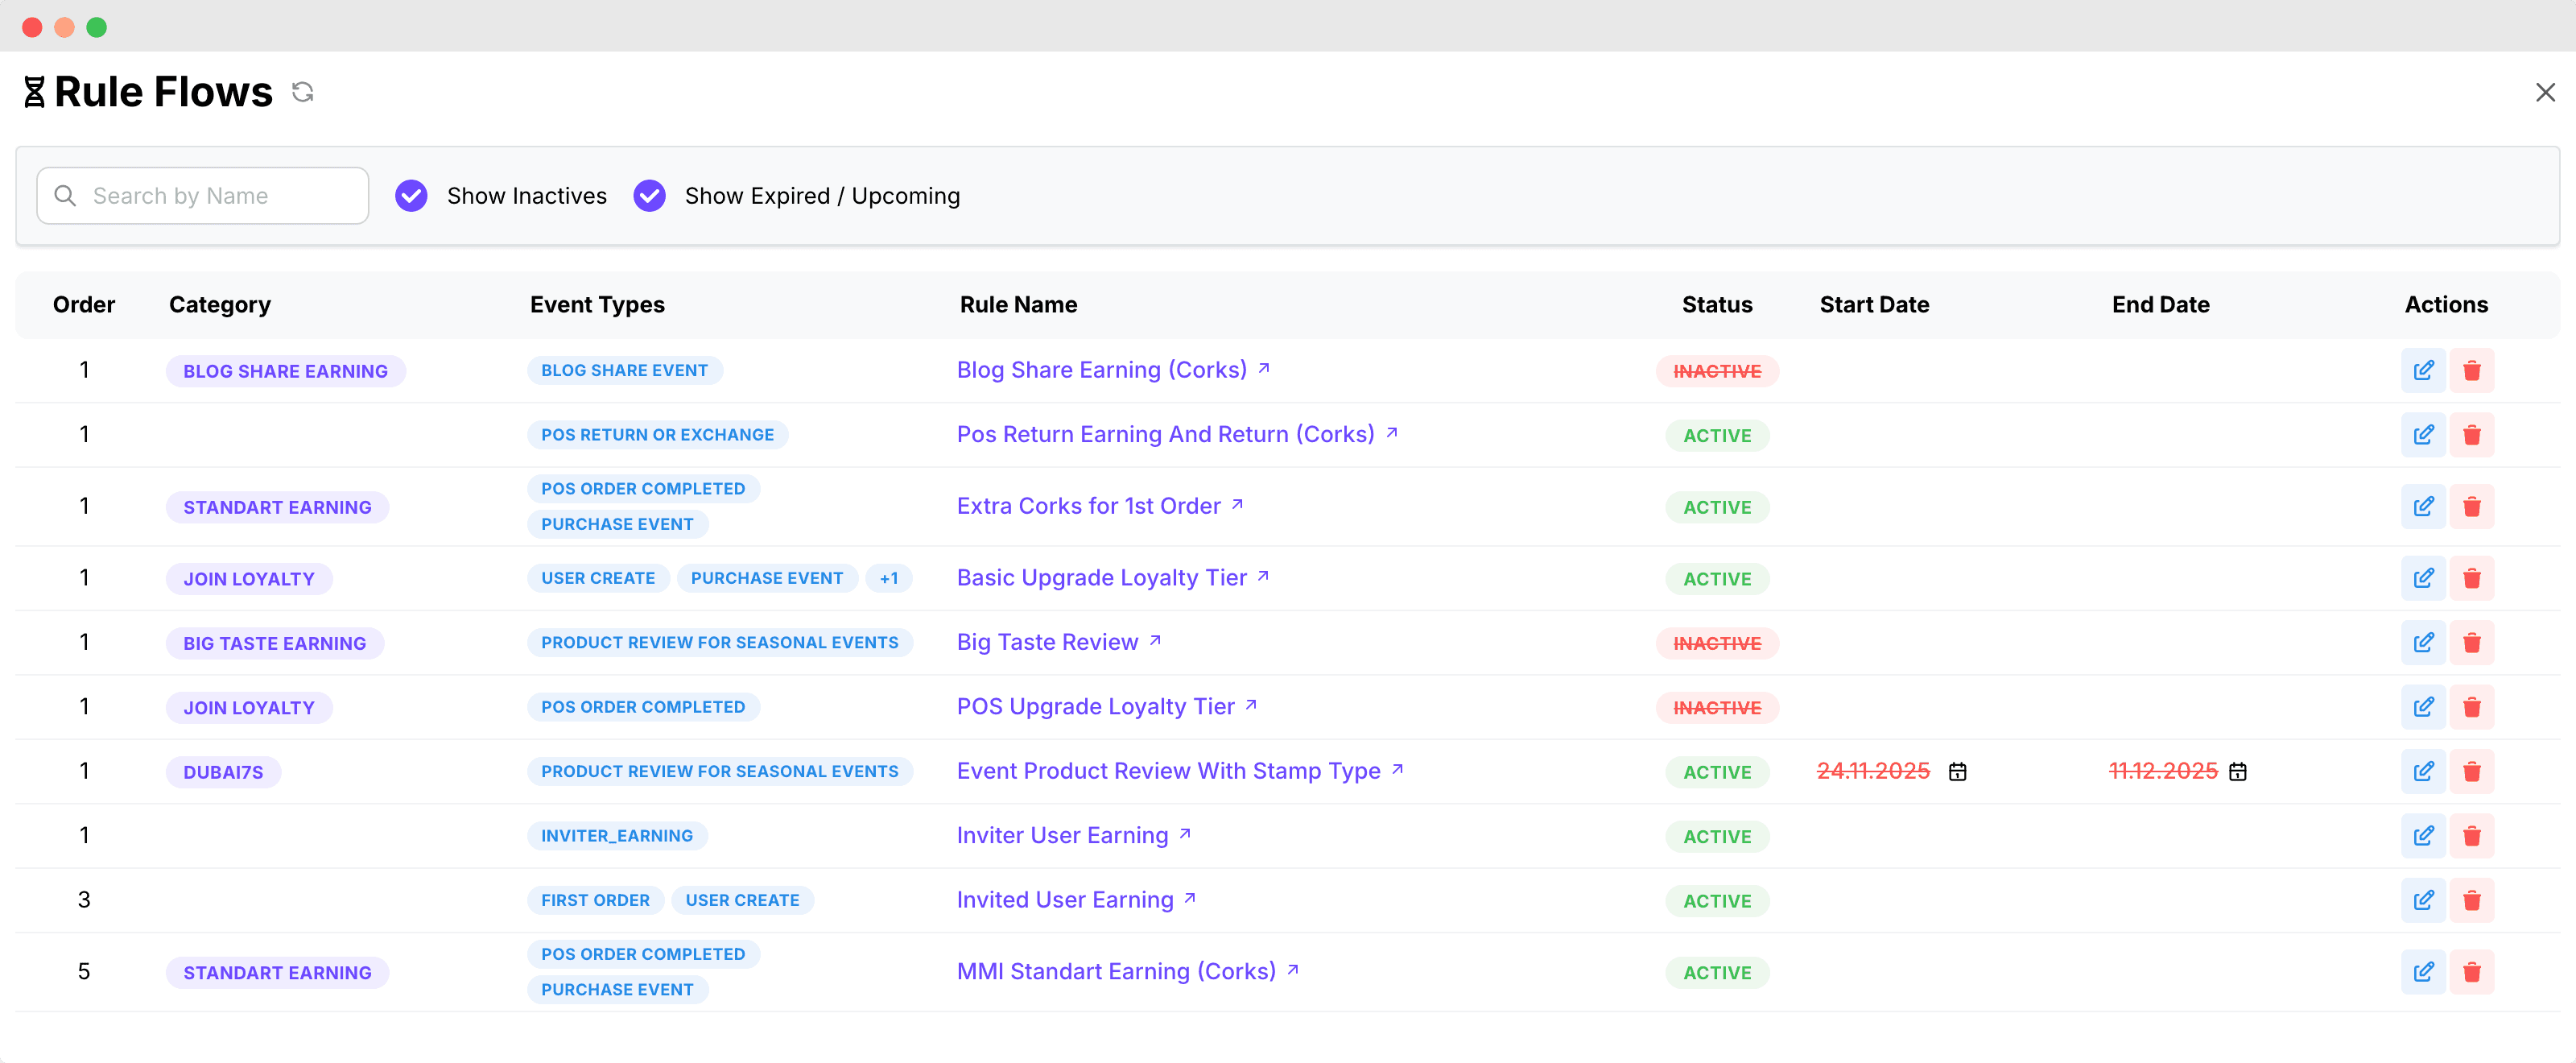The image size is (2576, 1063).
Task: Open the start date calendar icon for 24.11.2025
Action: tap(1957, 772)
